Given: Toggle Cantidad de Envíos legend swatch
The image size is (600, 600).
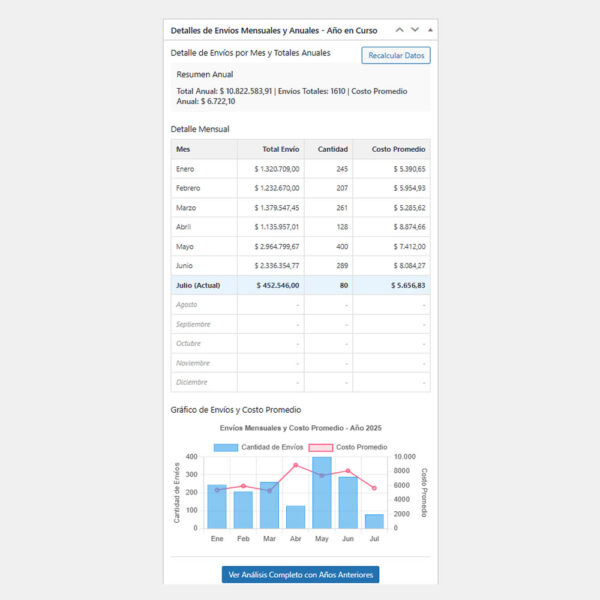Looking at the screenshot, I should tap(226, 447).
